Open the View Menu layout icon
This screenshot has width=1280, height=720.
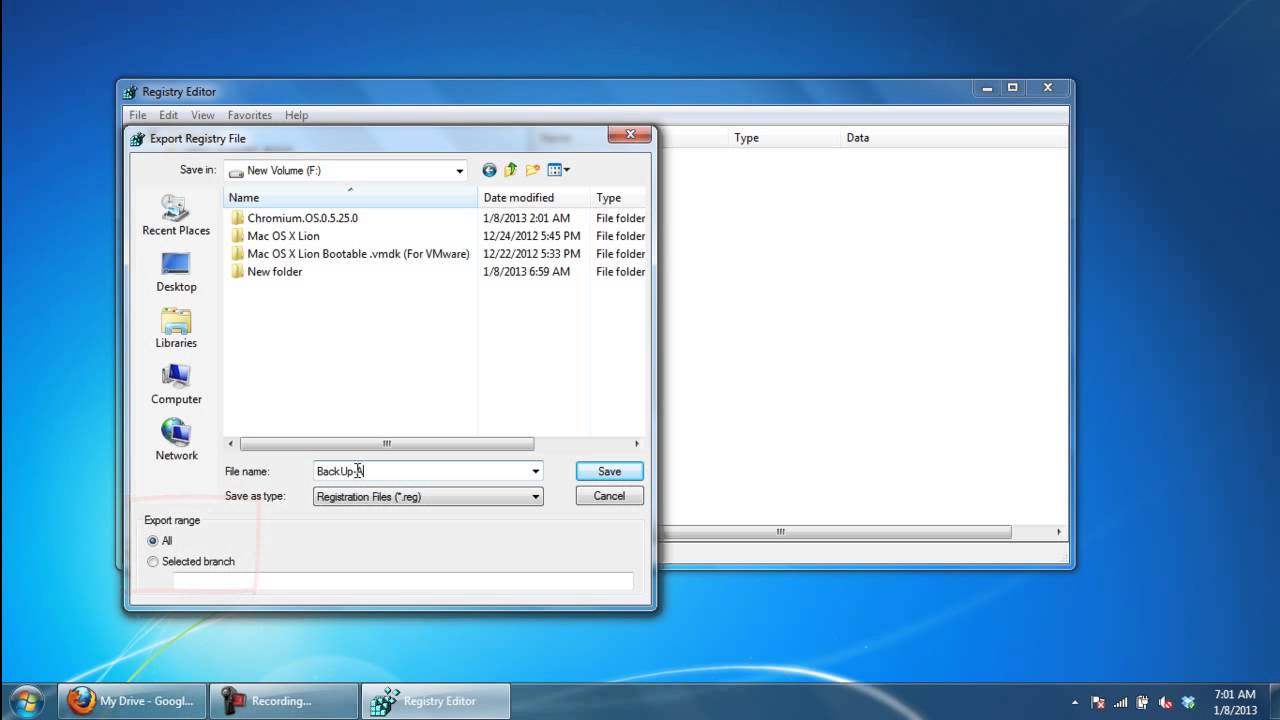tap(554, 170)
